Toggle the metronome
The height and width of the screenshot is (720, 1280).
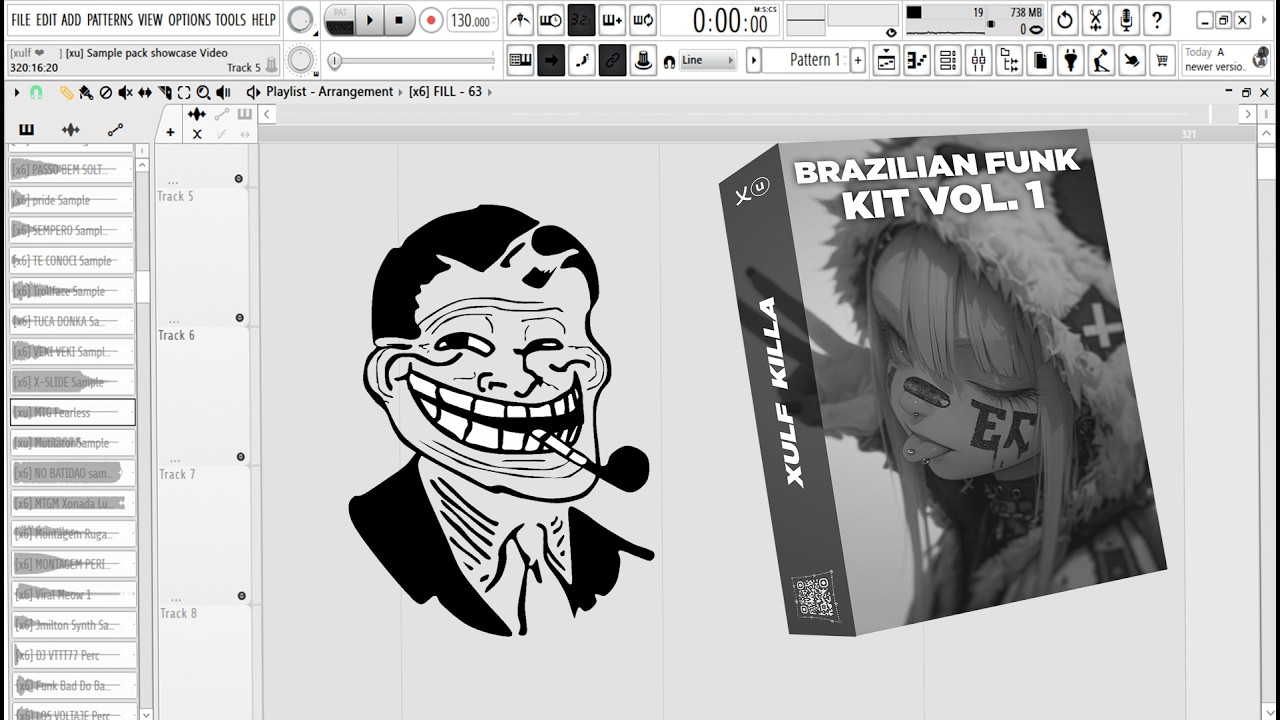pyautogui.click(x=520, y=20)
